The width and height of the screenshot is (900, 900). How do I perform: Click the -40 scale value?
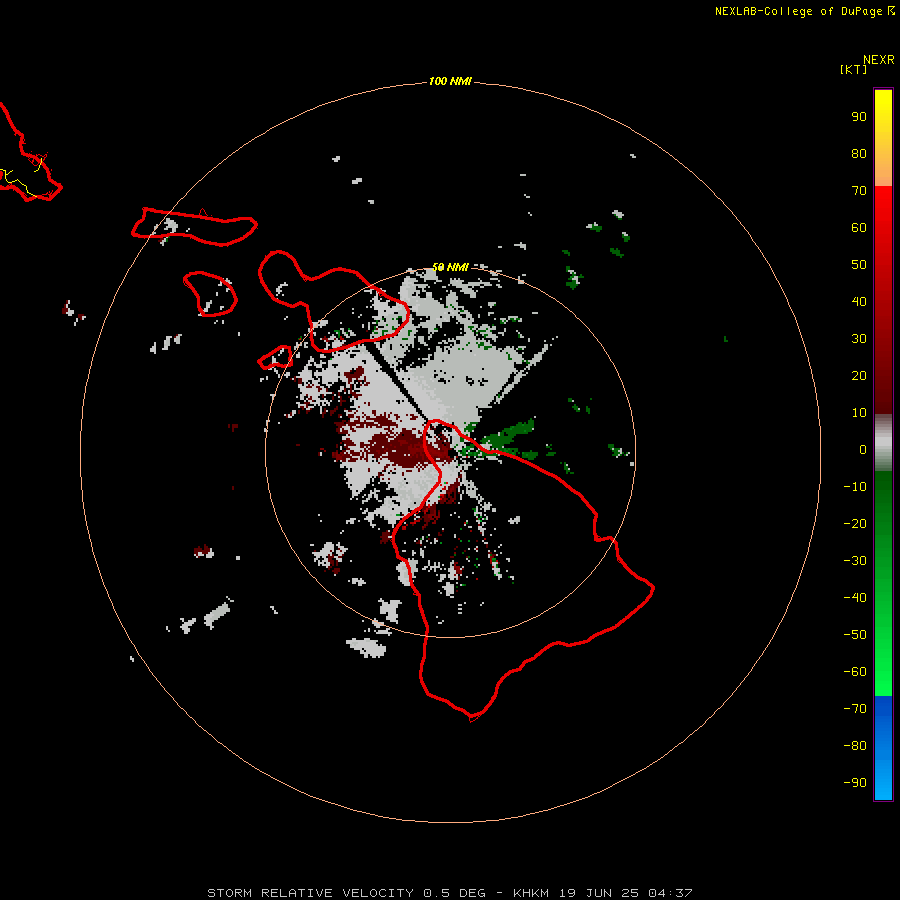coord(855,598)
